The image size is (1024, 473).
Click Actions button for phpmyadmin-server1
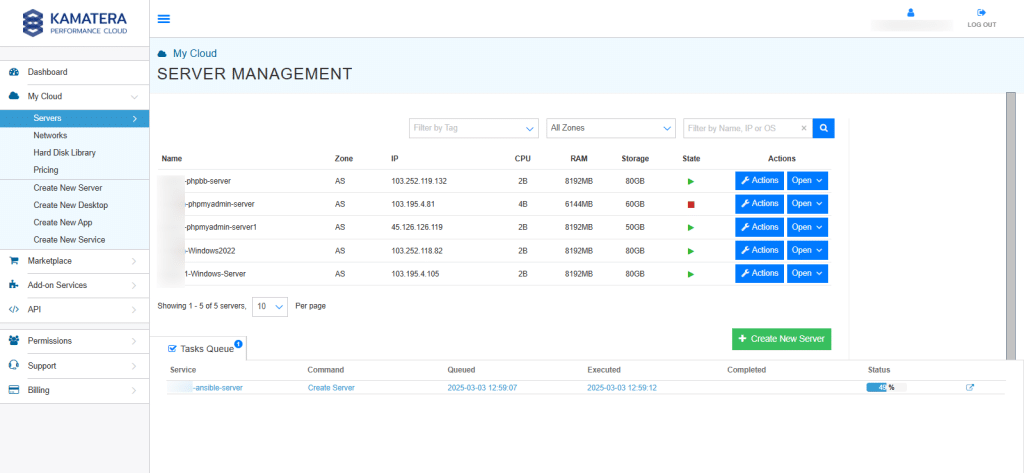[760, 227]
